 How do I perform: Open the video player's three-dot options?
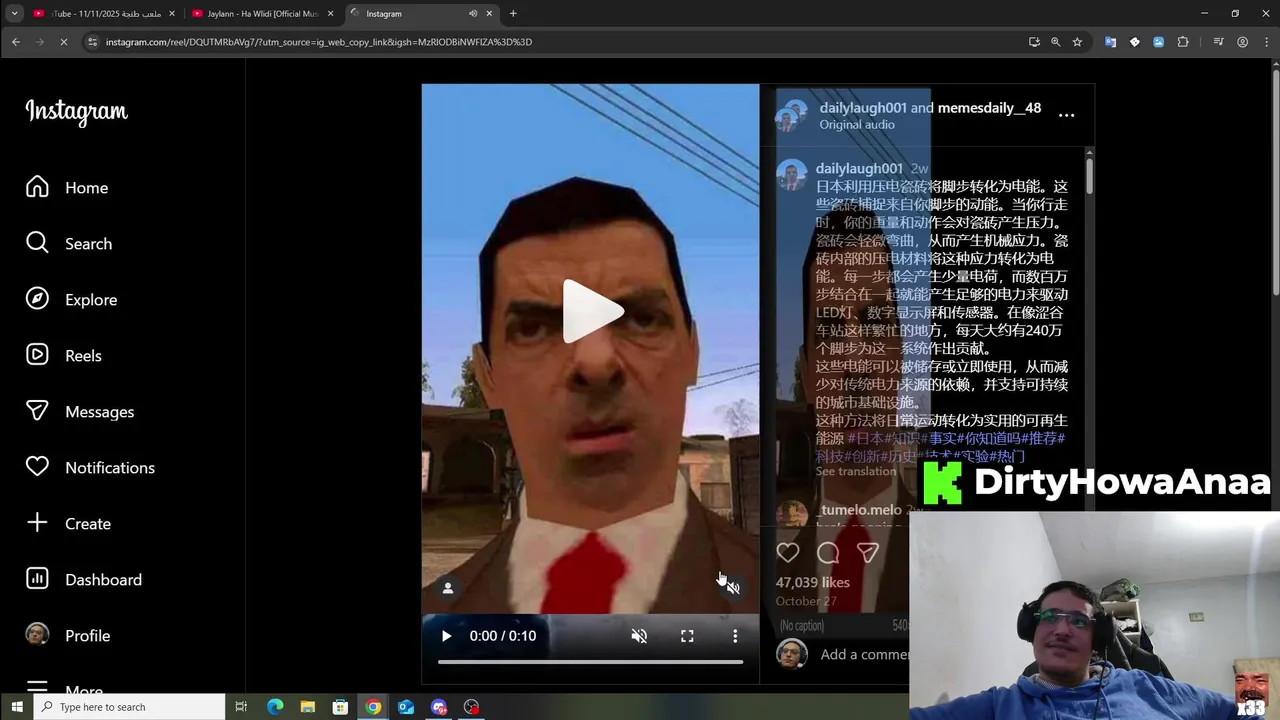coord(735,636)
